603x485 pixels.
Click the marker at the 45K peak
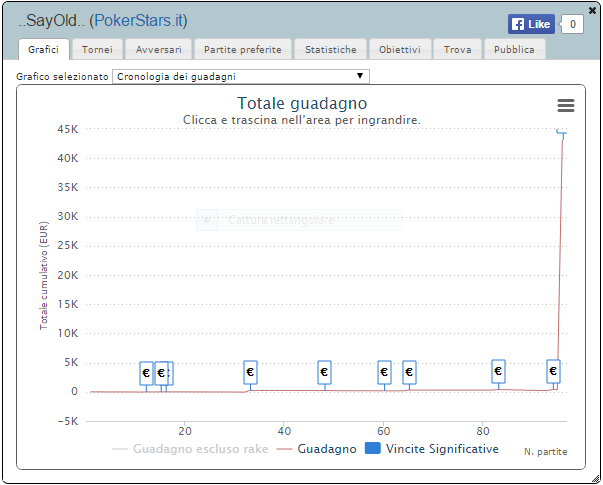click(x=562, y=133)
